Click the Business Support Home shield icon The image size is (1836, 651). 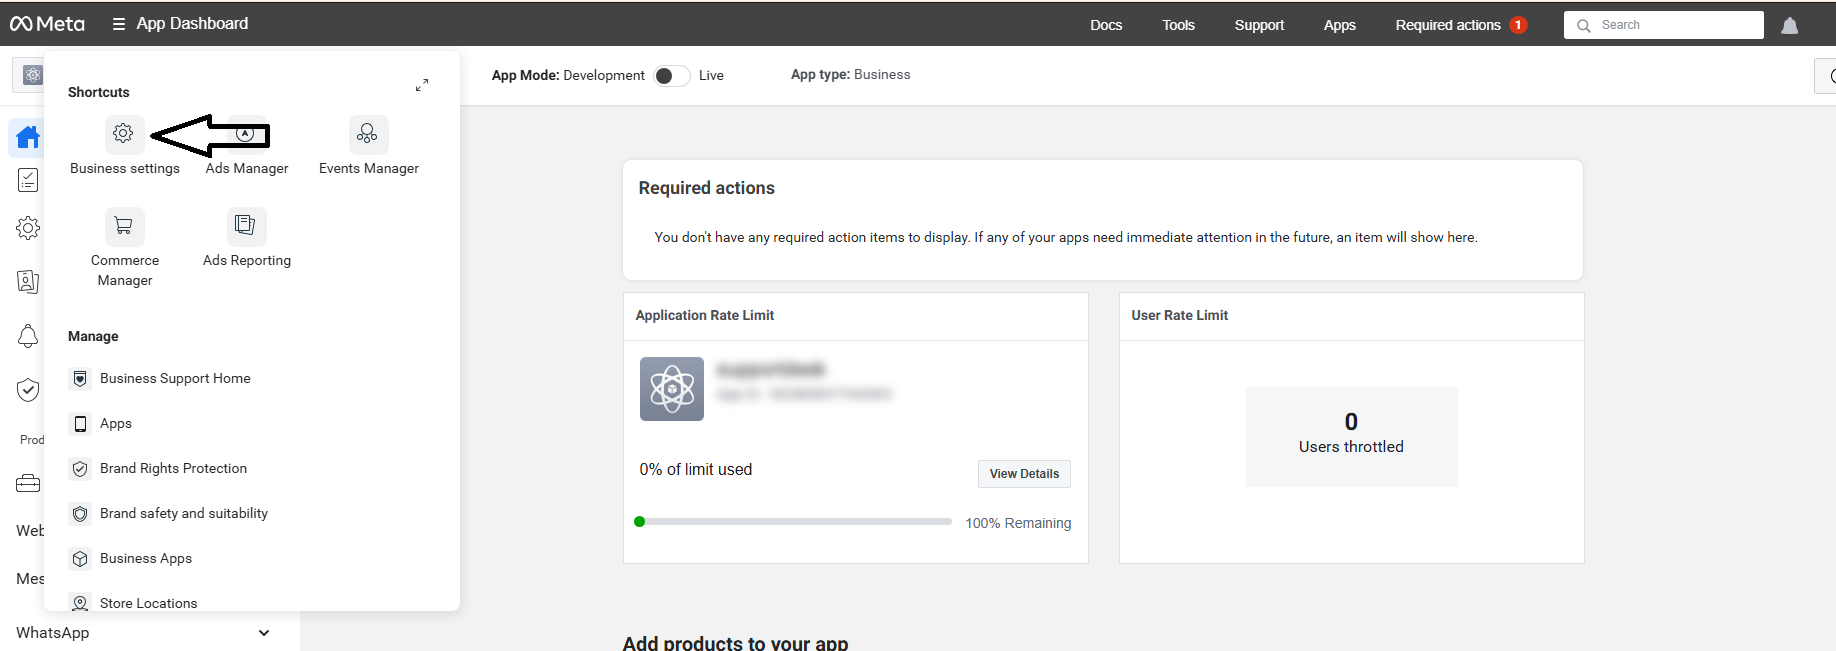(80, 379)
